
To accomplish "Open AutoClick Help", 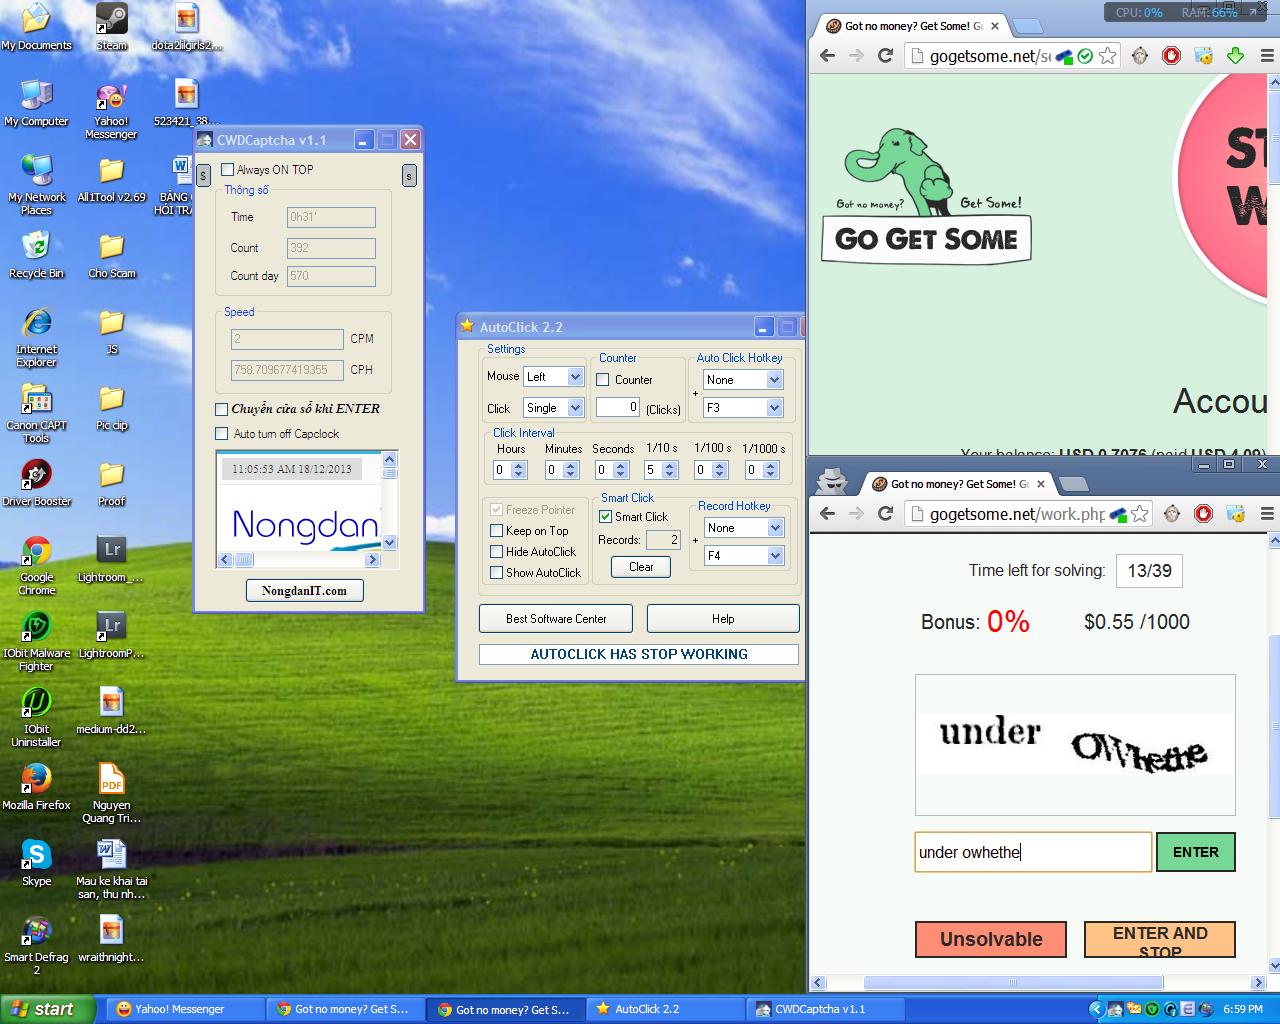I will pos(723,619).
